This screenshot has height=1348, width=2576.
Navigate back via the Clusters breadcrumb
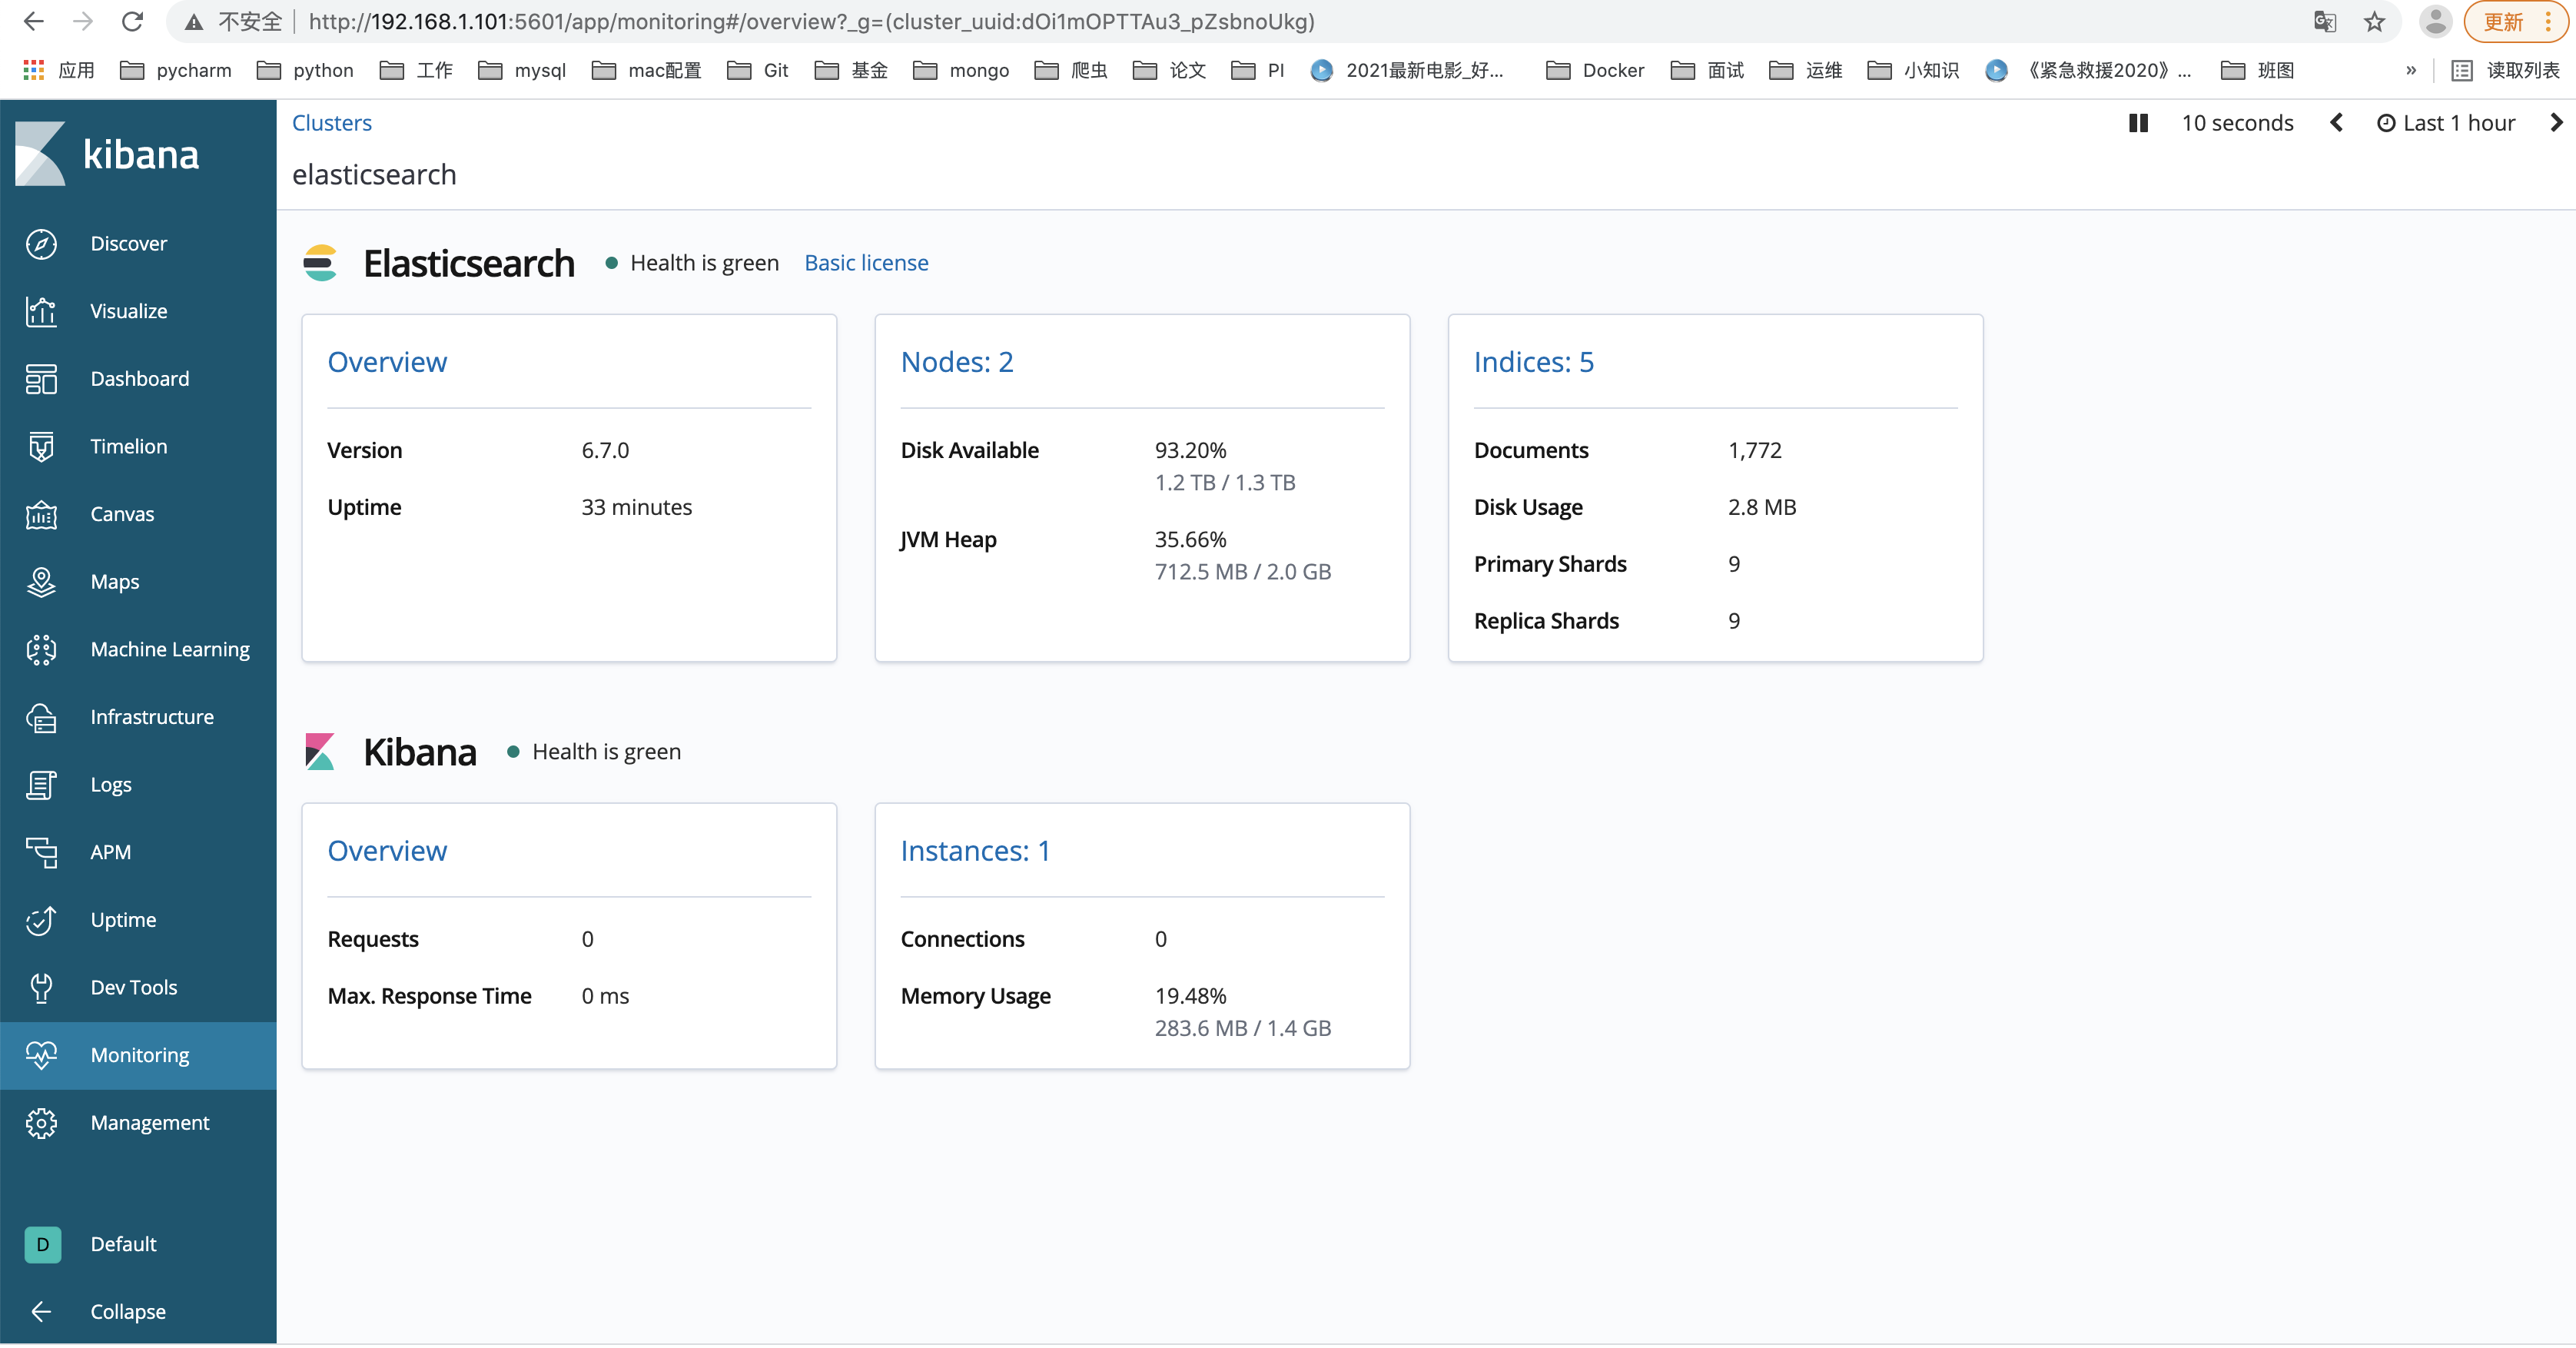pyautogui.click(x=331, y=122)
